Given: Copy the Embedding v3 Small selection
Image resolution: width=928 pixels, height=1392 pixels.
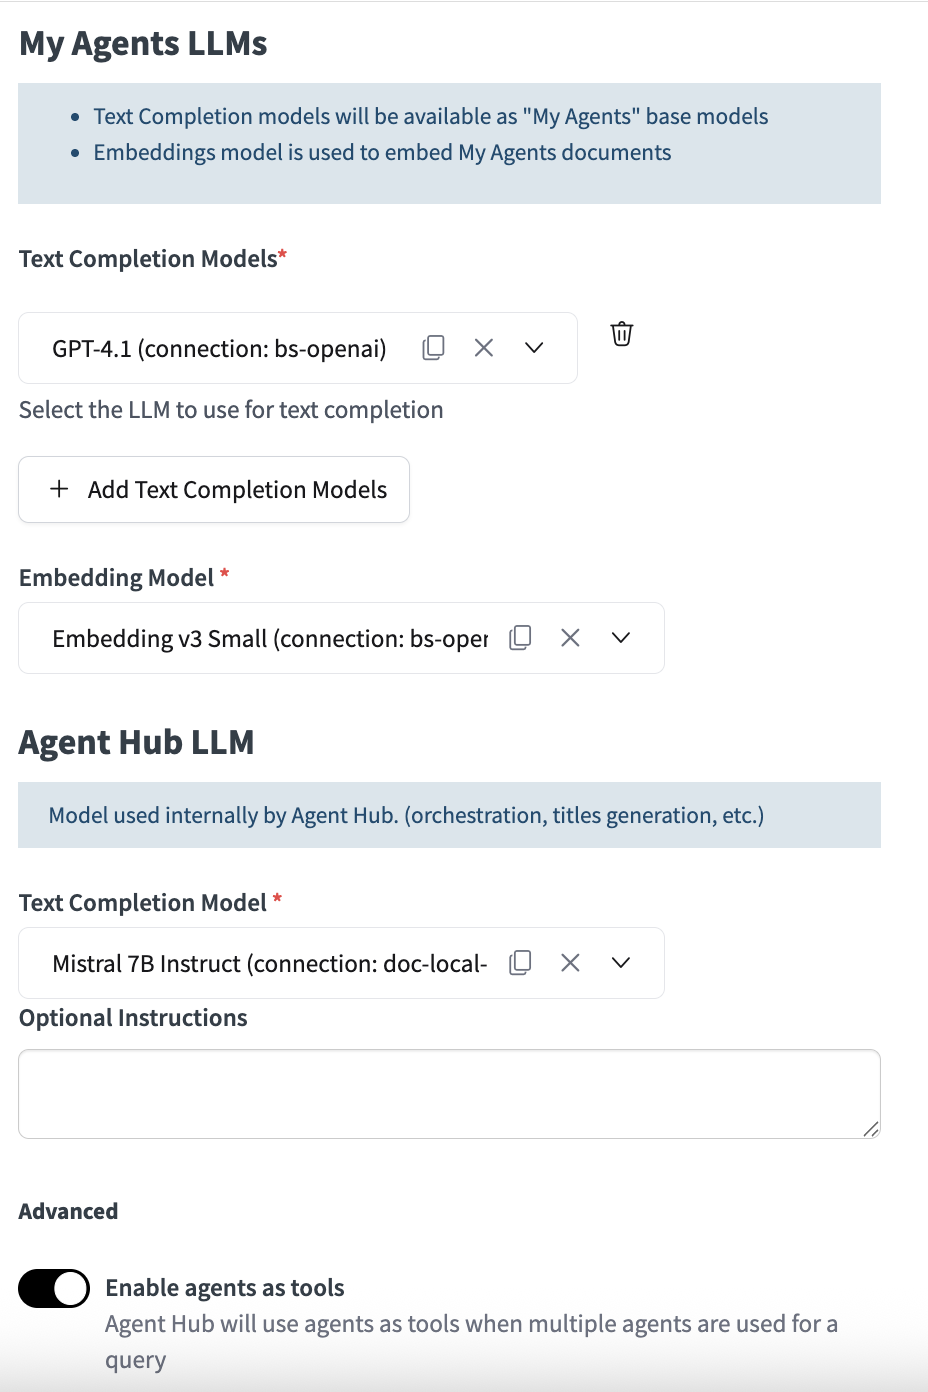Looking at the screenshot, I should [x=520, y=638].
